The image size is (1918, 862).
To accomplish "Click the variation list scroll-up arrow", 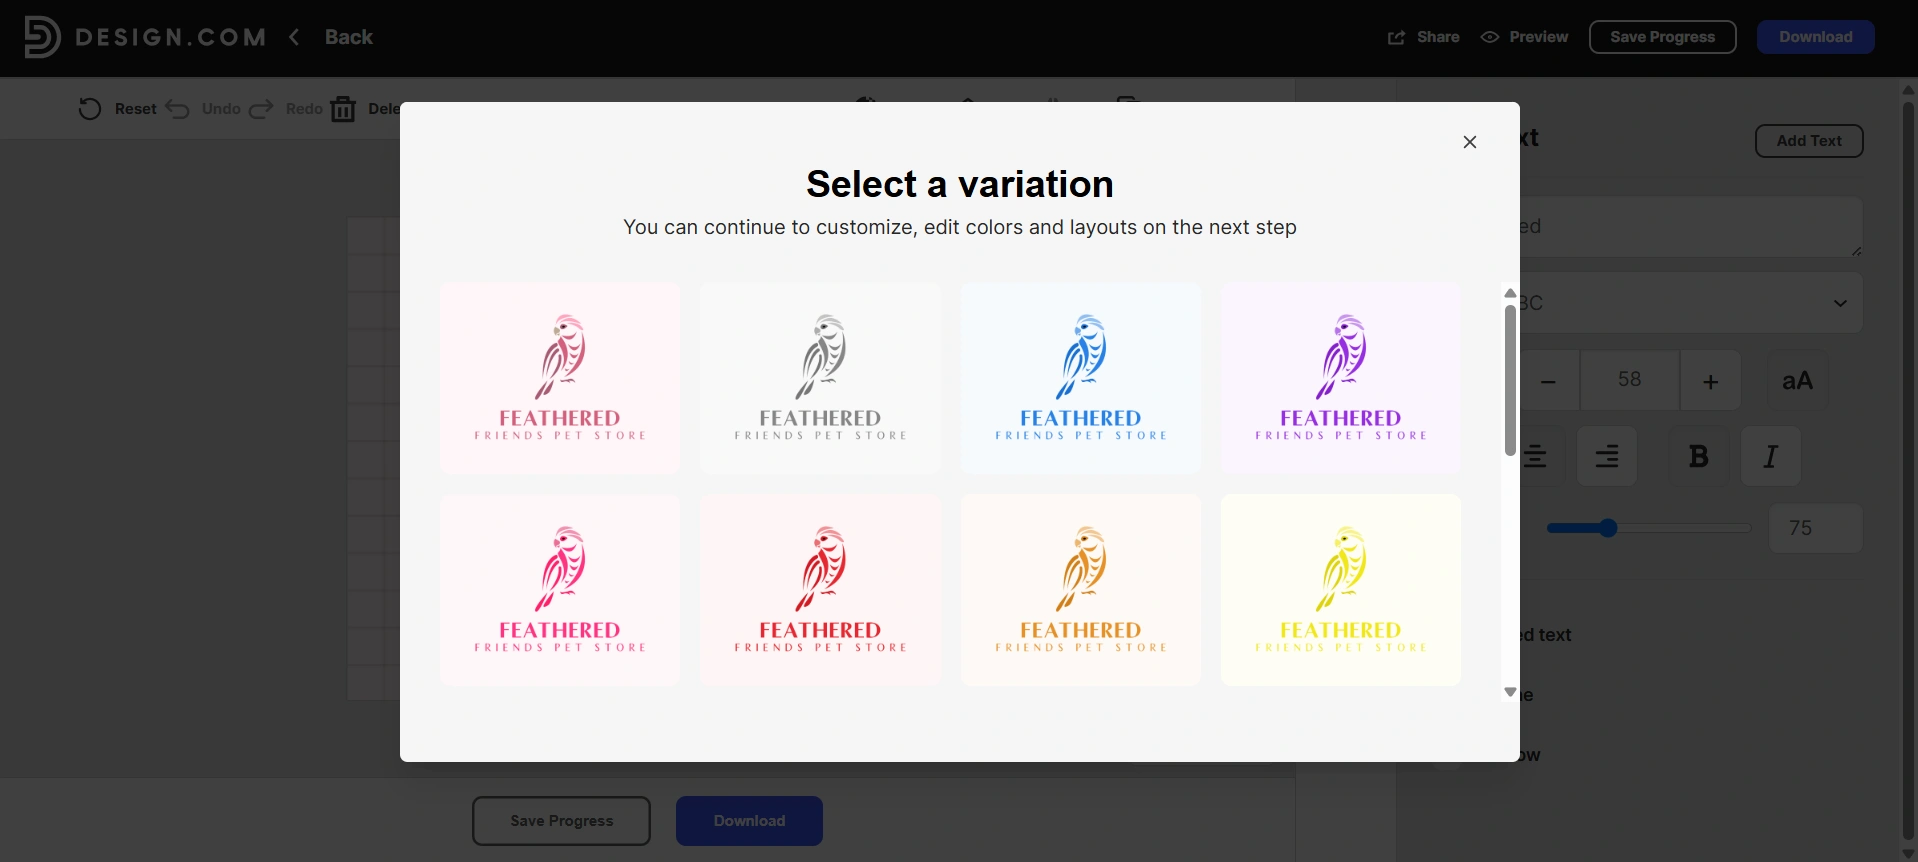I will (x=1510, y=293).
